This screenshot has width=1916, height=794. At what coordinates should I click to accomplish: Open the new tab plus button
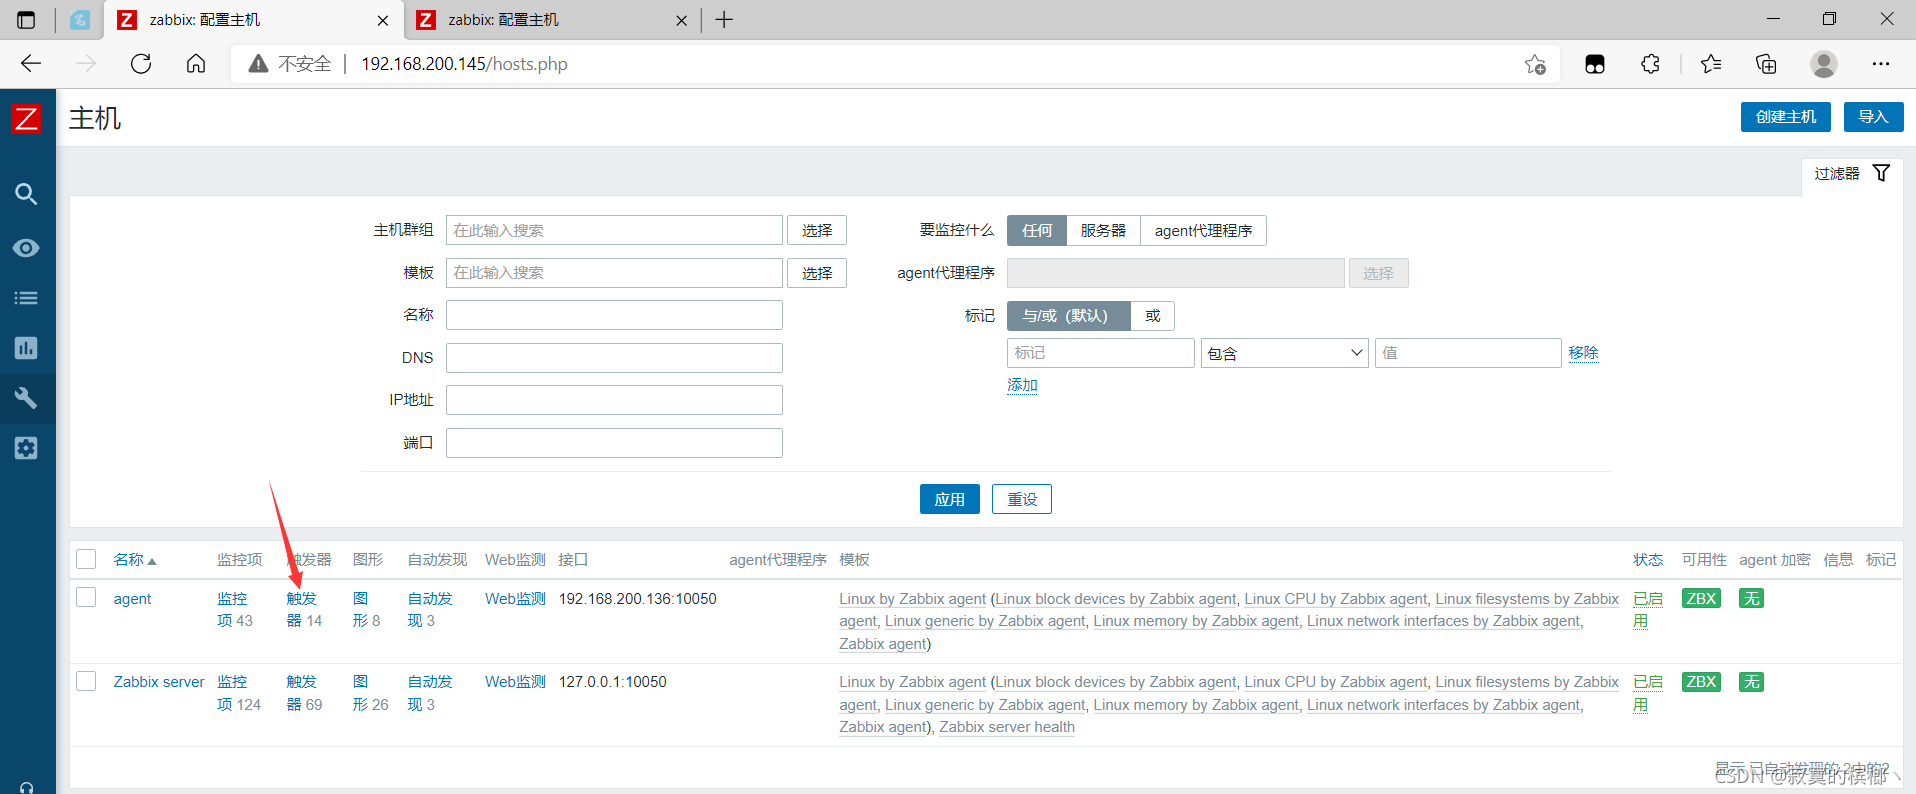[725, 20]
